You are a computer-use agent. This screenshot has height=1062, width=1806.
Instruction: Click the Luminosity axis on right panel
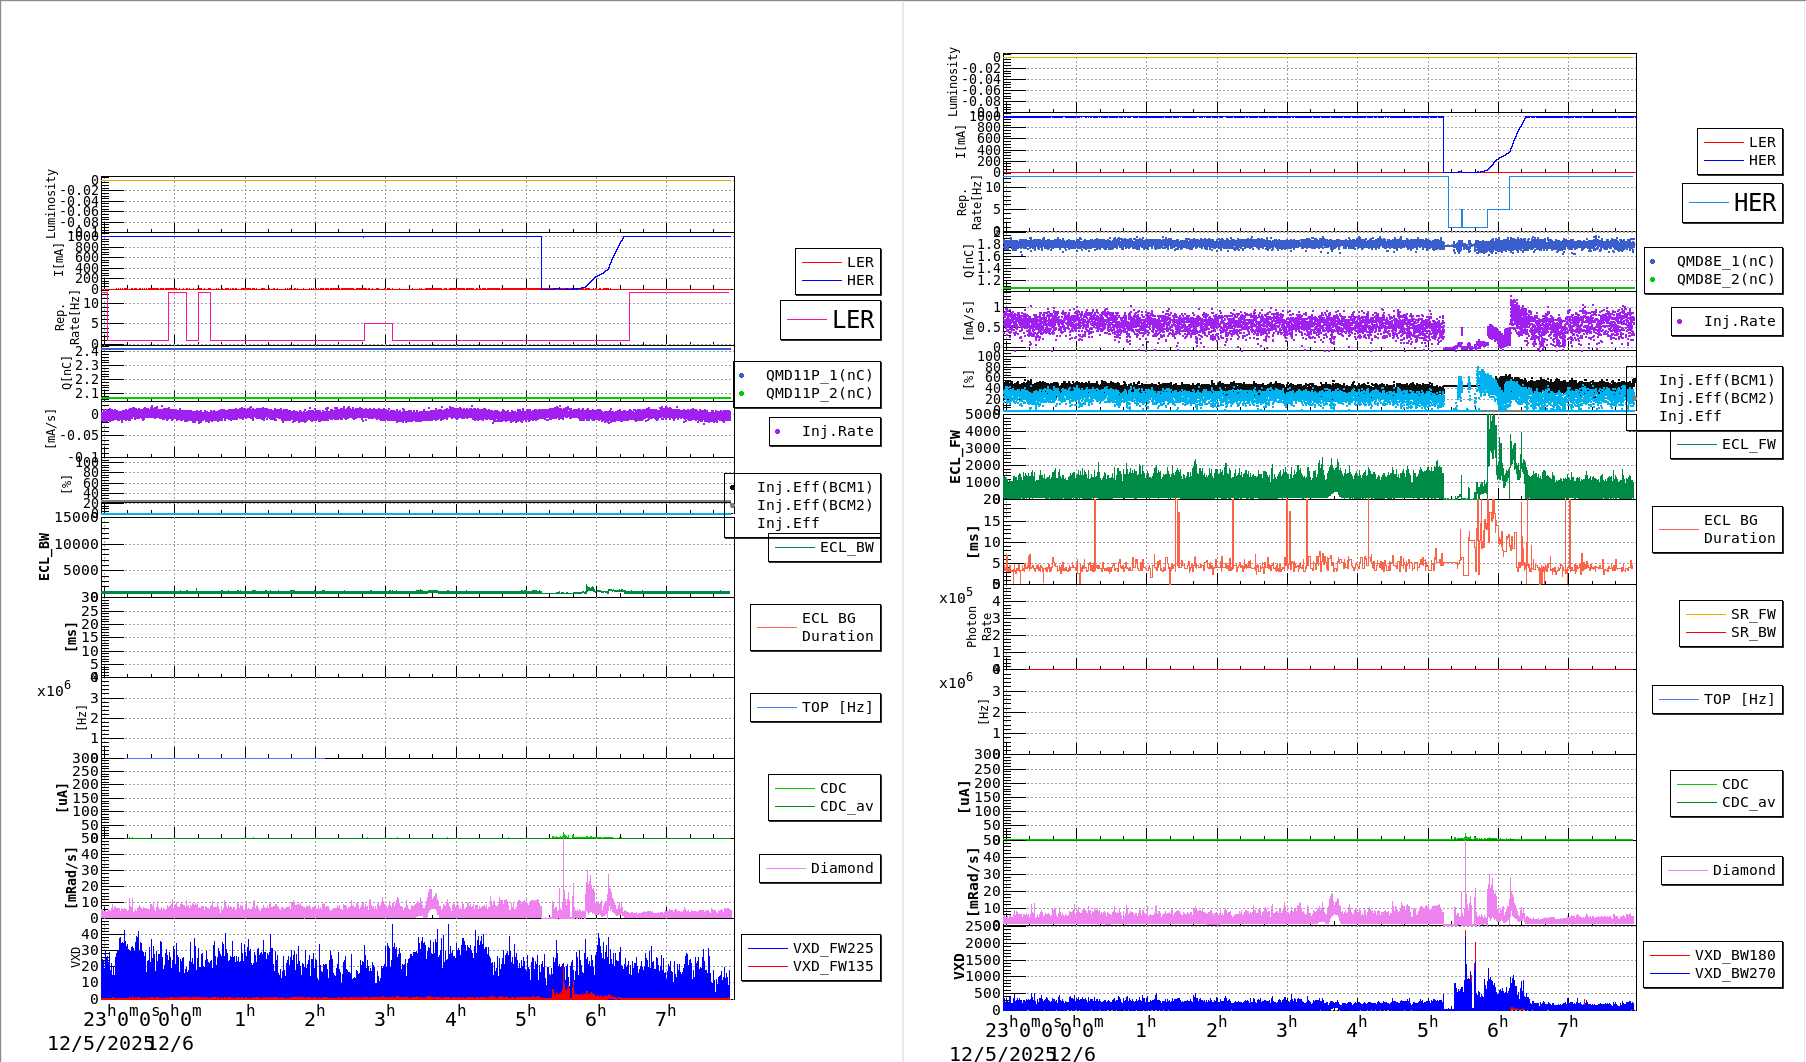click(953, 78)
